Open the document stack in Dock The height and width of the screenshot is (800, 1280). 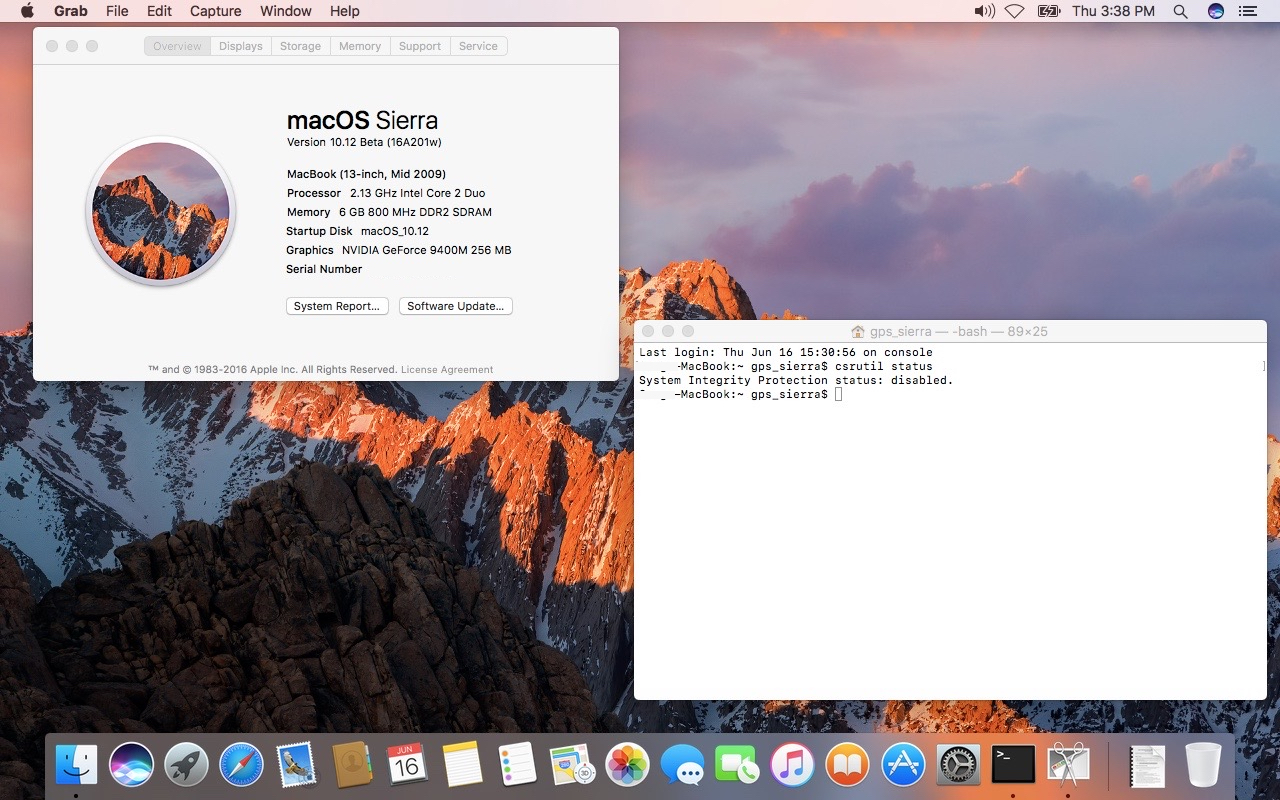point(1148,765)
